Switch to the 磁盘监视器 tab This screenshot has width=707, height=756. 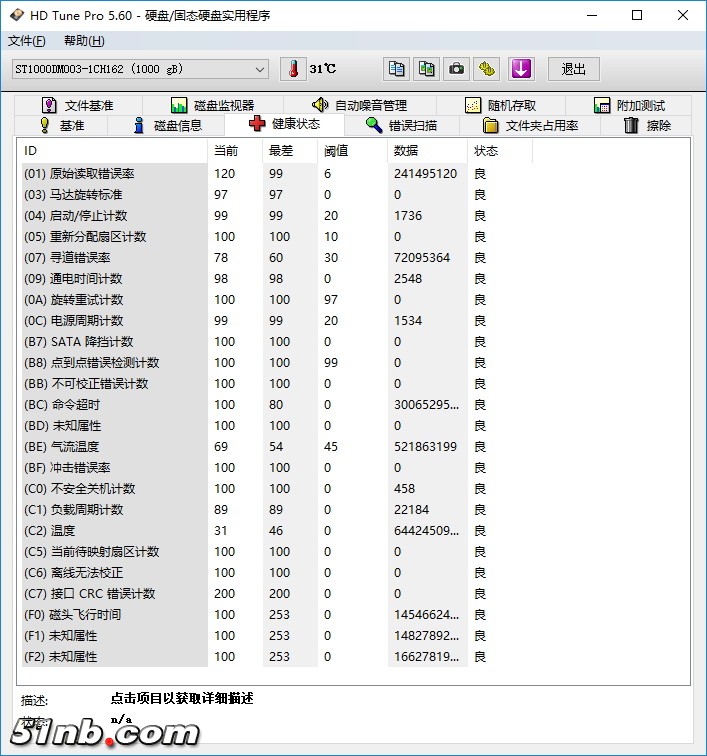(213, 105)
